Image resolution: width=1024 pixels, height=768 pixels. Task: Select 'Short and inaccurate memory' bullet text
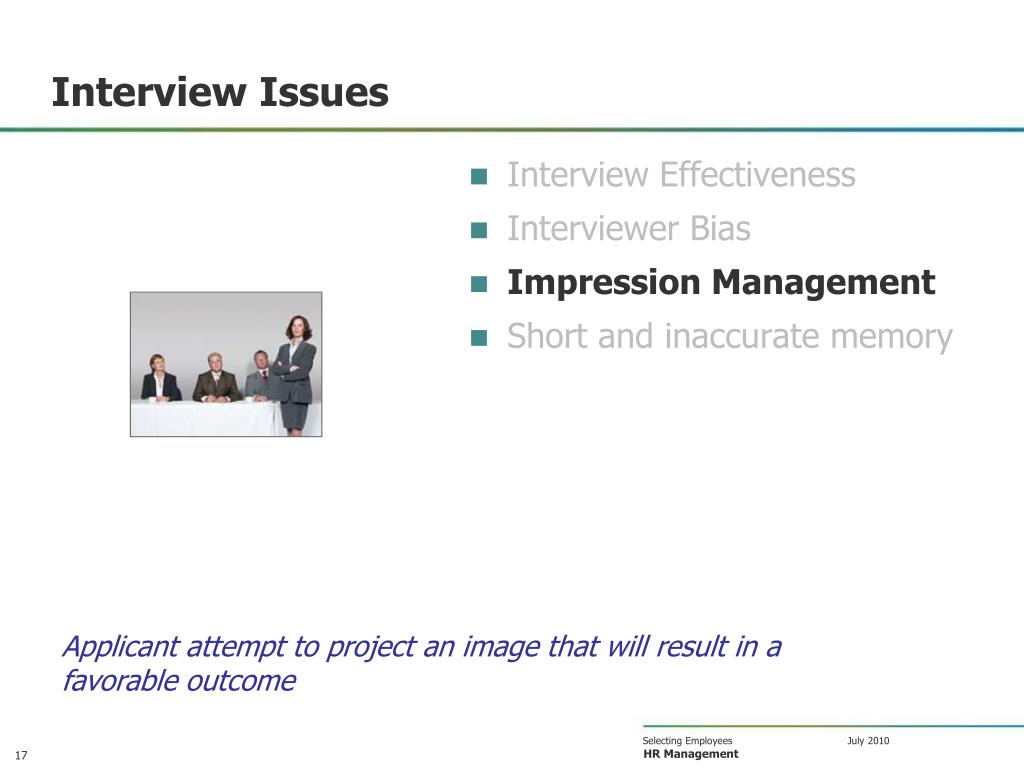[x=730, y=337]
